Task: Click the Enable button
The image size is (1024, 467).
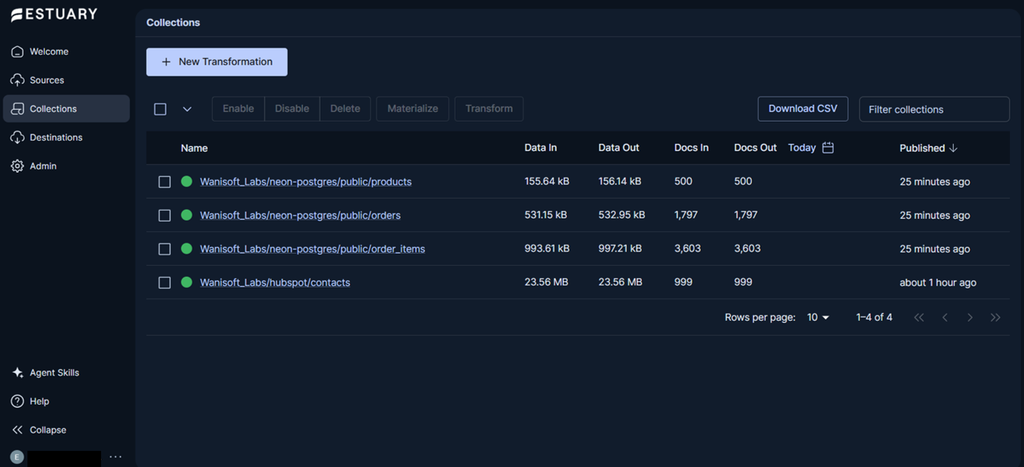Action: (x=238, y=109)
